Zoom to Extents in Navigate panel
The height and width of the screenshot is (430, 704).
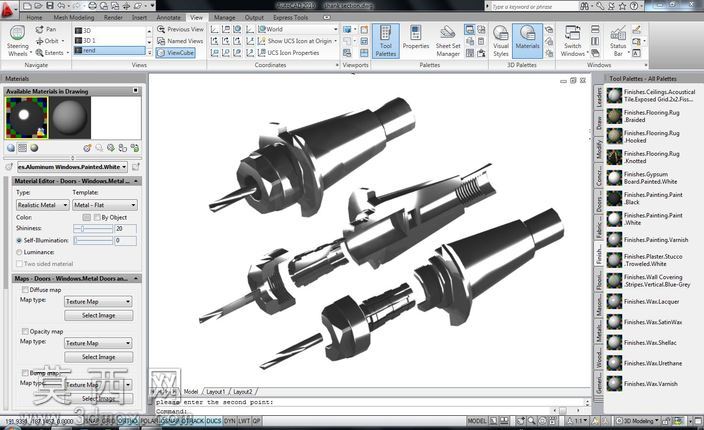click(51, 53)
